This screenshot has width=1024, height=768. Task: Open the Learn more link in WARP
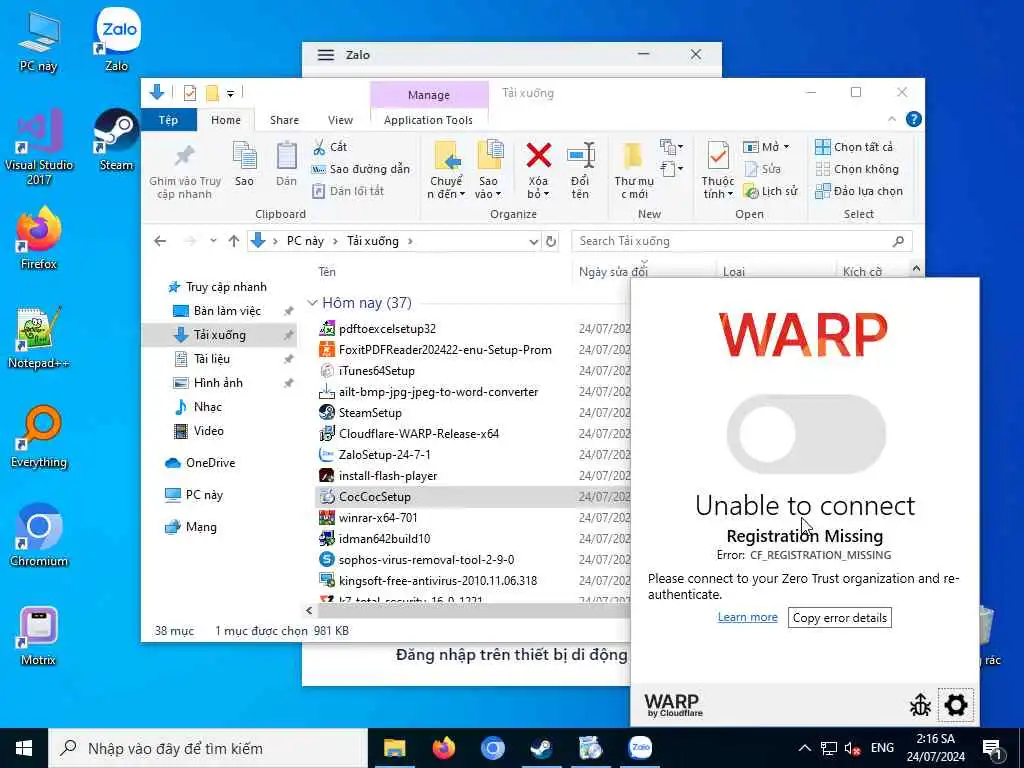coord(747,617)
